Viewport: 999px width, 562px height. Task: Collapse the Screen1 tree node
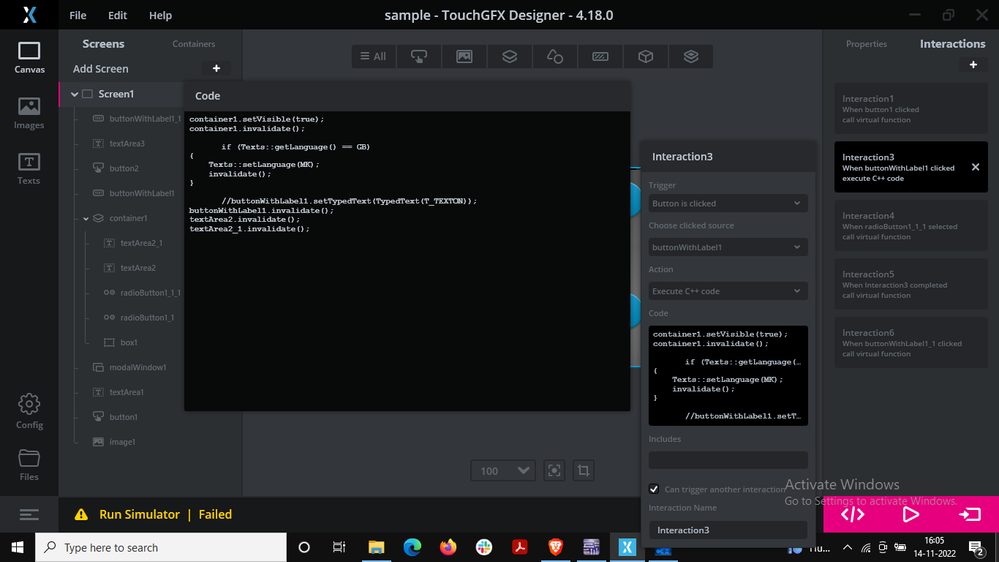[75, 94]
